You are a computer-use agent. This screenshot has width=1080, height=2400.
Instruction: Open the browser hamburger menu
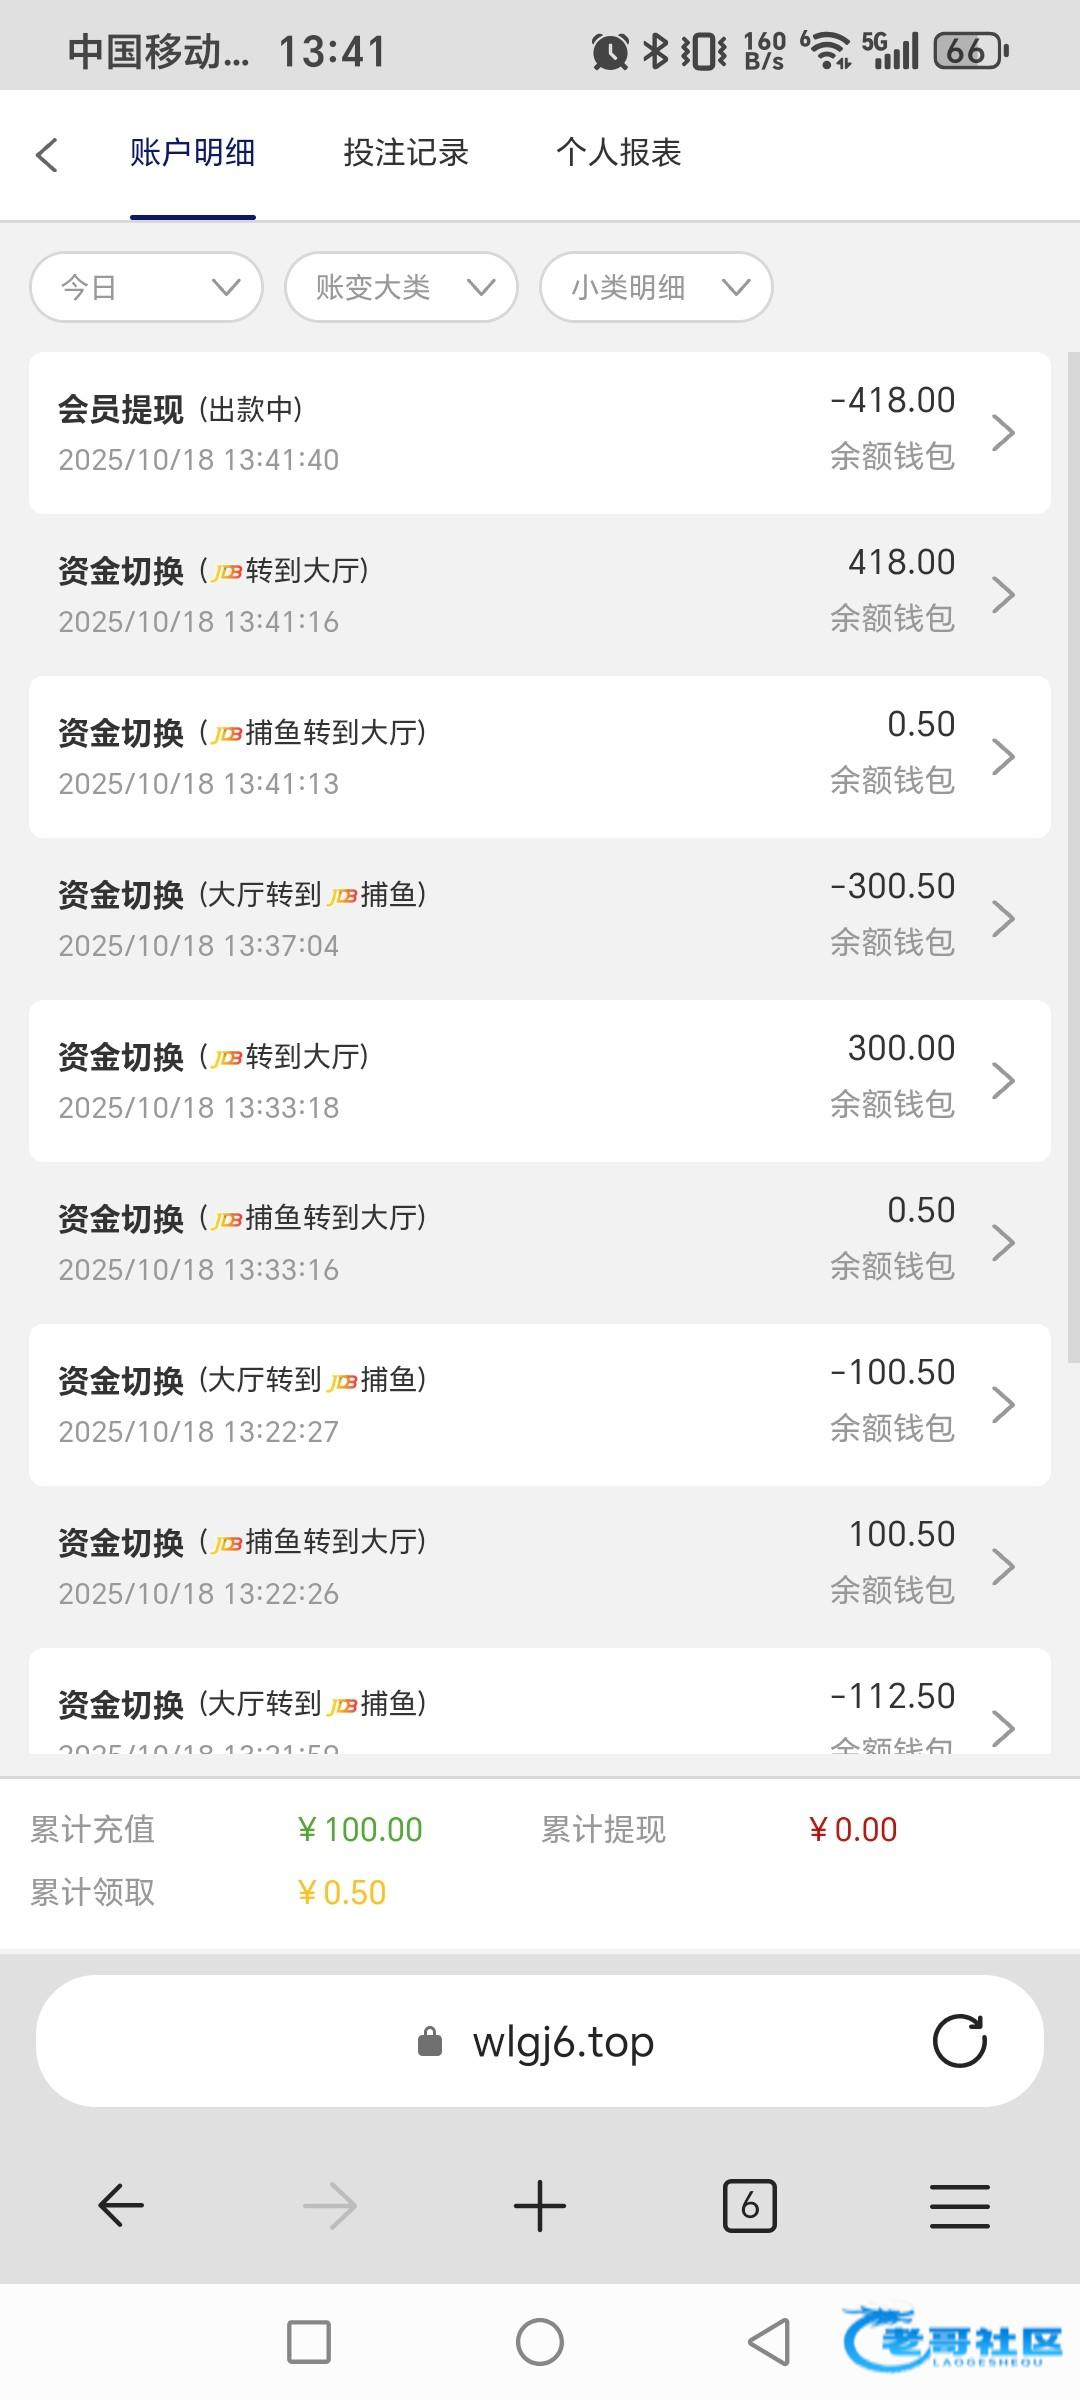959,2206
